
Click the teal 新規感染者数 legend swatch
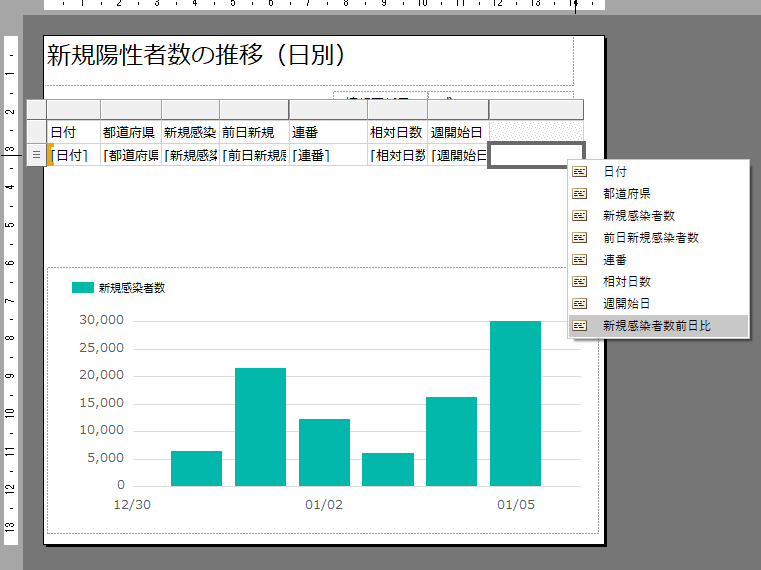pyautogui.click(x=82, y=288)
